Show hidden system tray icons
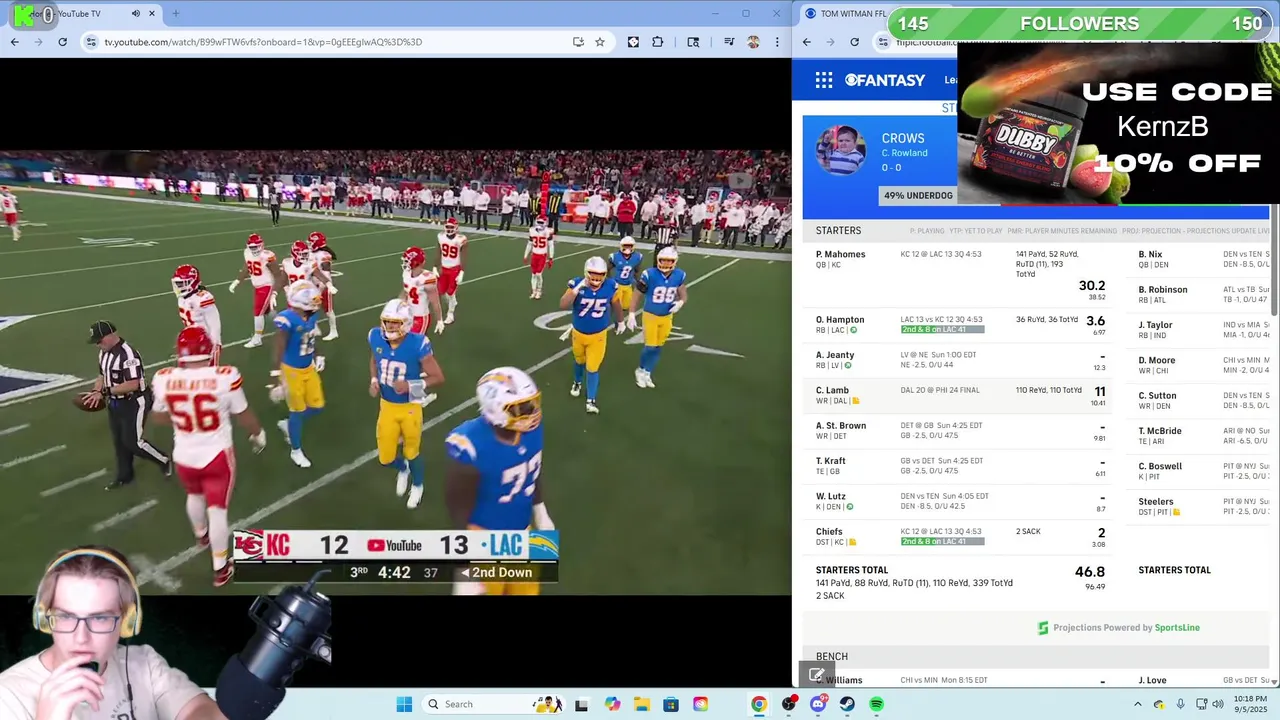The height and width of the screenshot is (720, 1280). (1137, 704)
